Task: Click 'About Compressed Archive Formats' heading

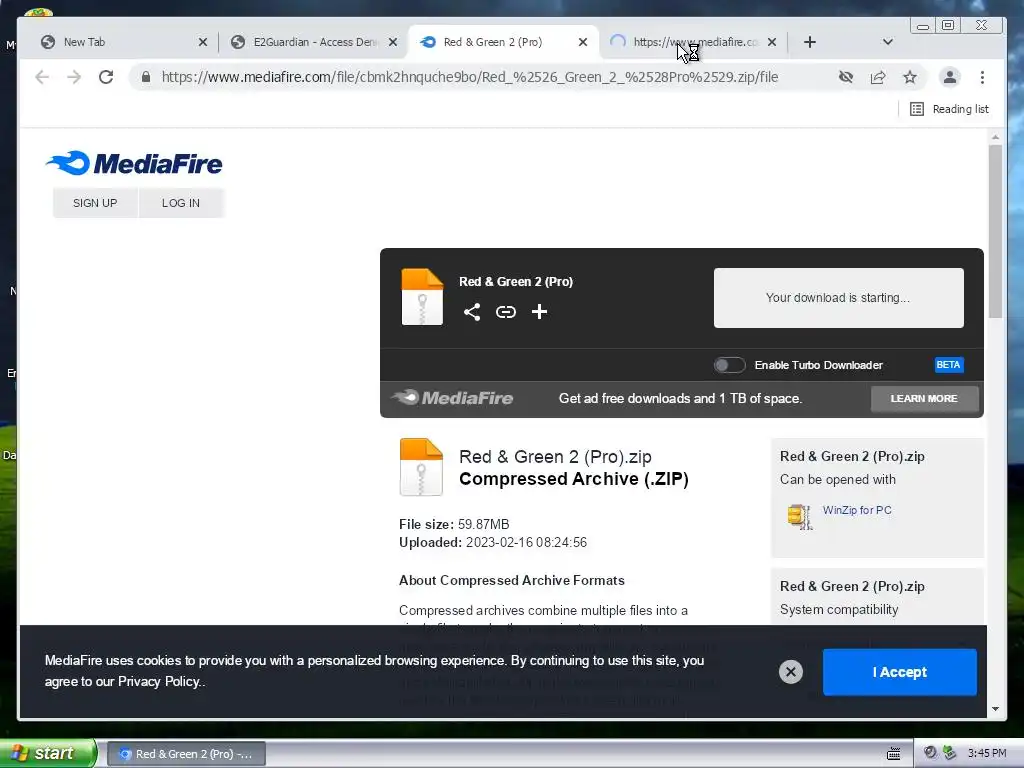Action: point(511,581)
